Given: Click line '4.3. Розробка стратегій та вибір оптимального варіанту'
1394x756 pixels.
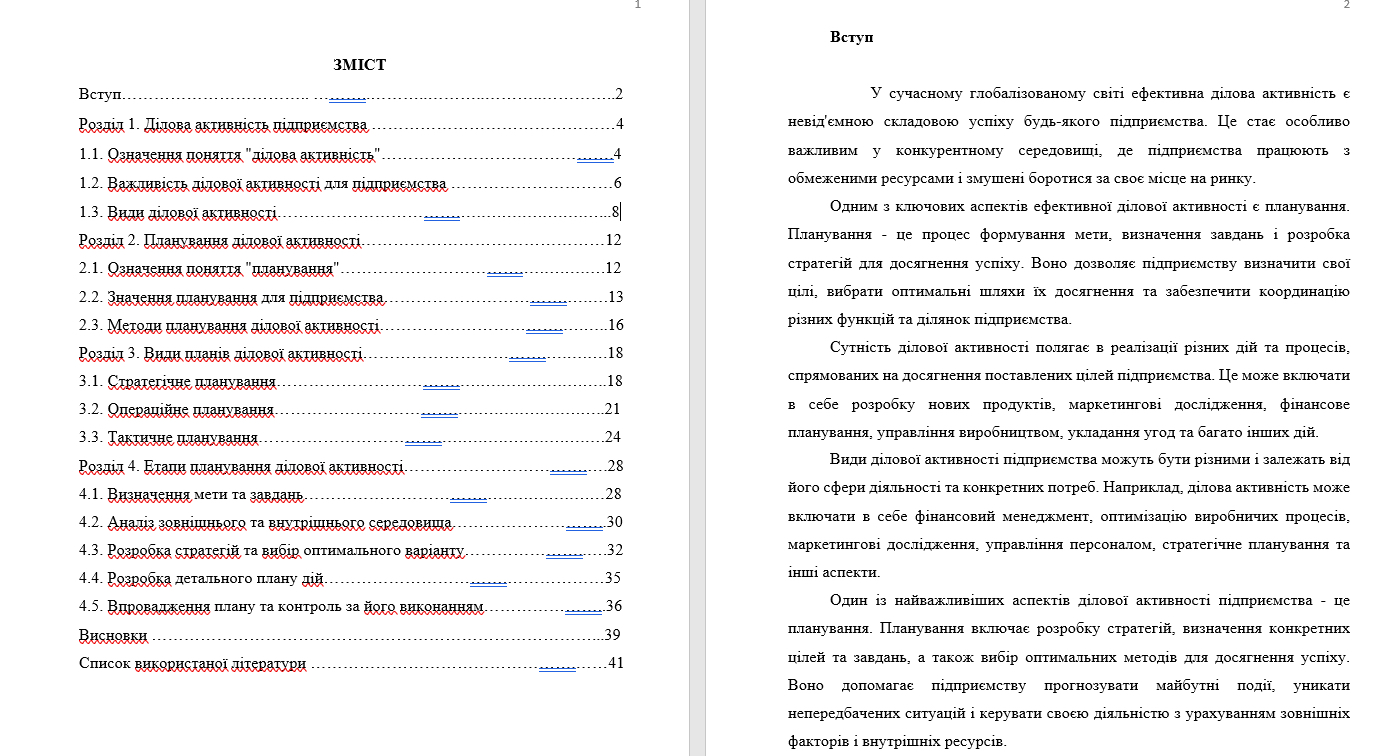Looking at the screenshot, I should click(x=351, y=550).
